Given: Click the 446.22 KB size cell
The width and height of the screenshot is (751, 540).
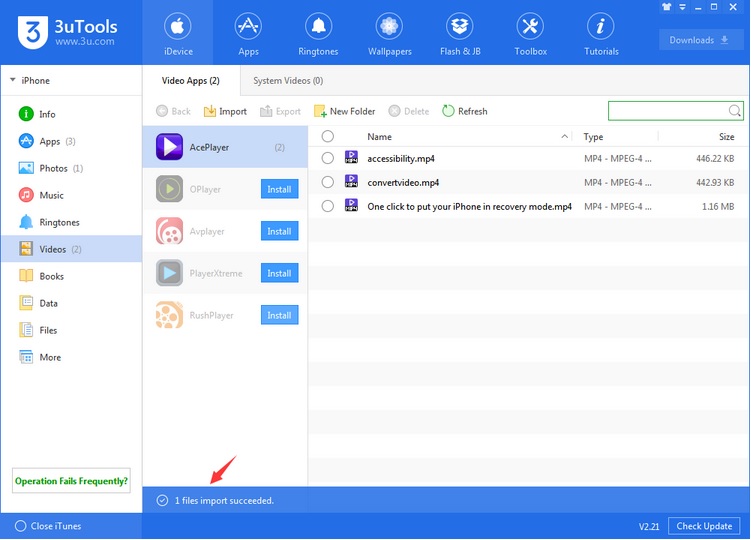Looking at the screenshot, I should point(715,159).
